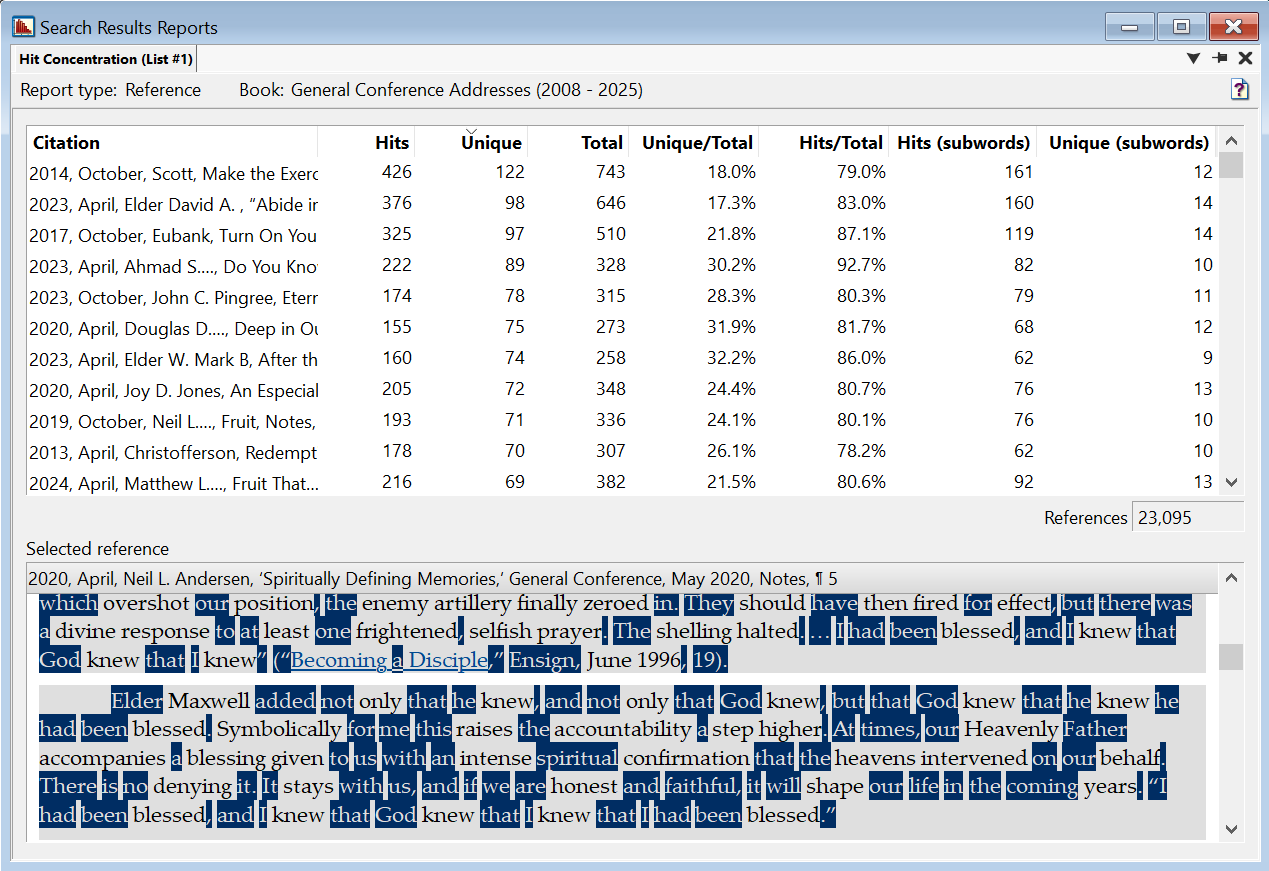The height and width of the screenshot is (871, 1269).
Task: Select the 2014 October Scott citation row
Action: coord(173,172)
